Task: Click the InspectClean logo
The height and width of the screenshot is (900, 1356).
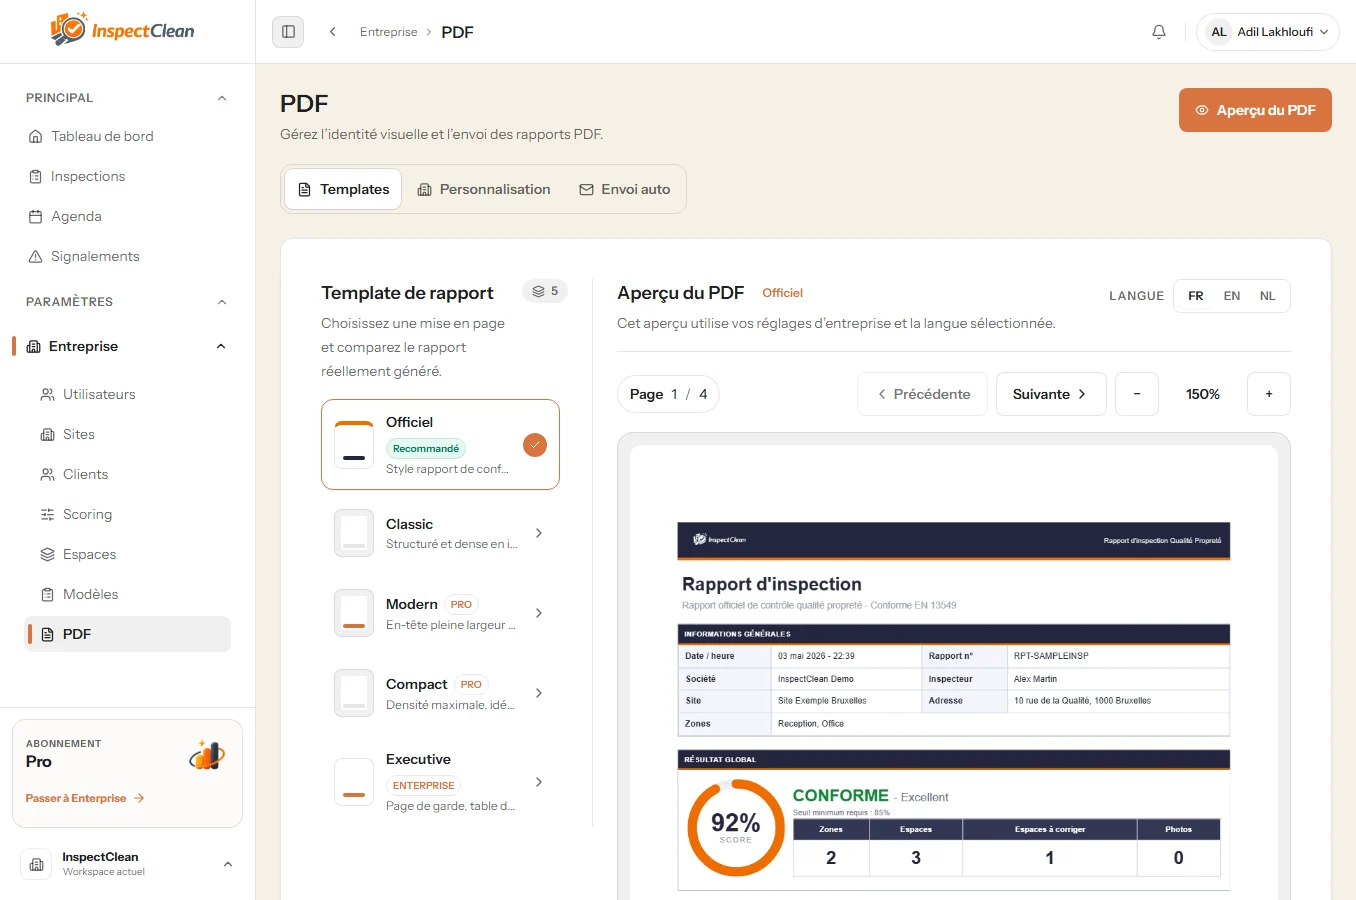Action: [122, 30]
